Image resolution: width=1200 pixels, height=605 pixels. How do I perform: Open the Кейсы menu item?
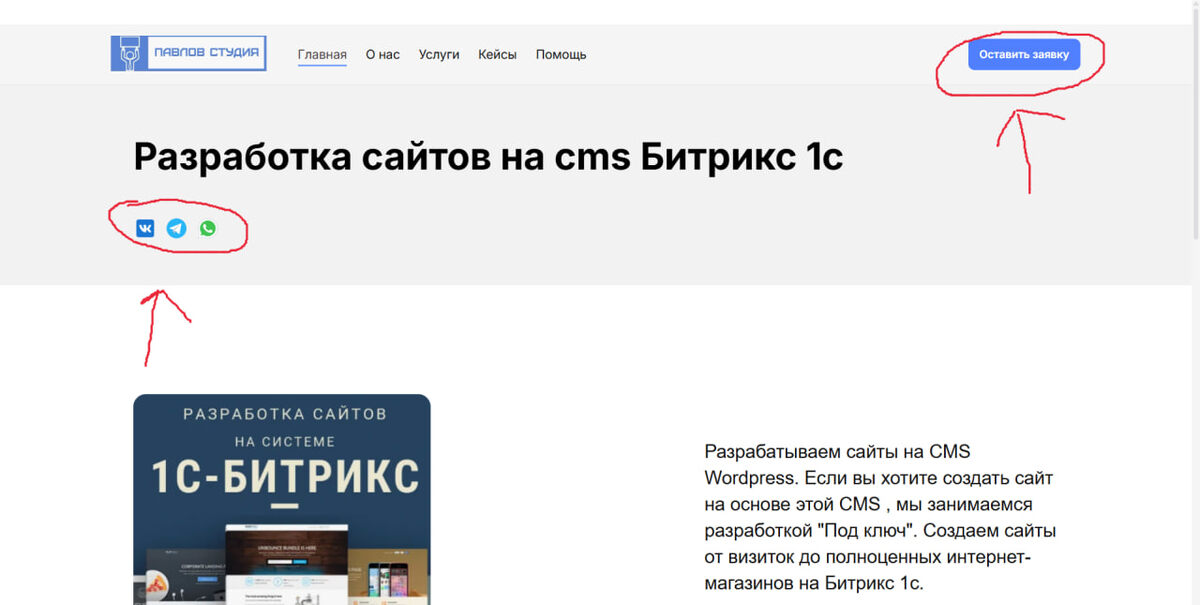[x=497, y=54]
